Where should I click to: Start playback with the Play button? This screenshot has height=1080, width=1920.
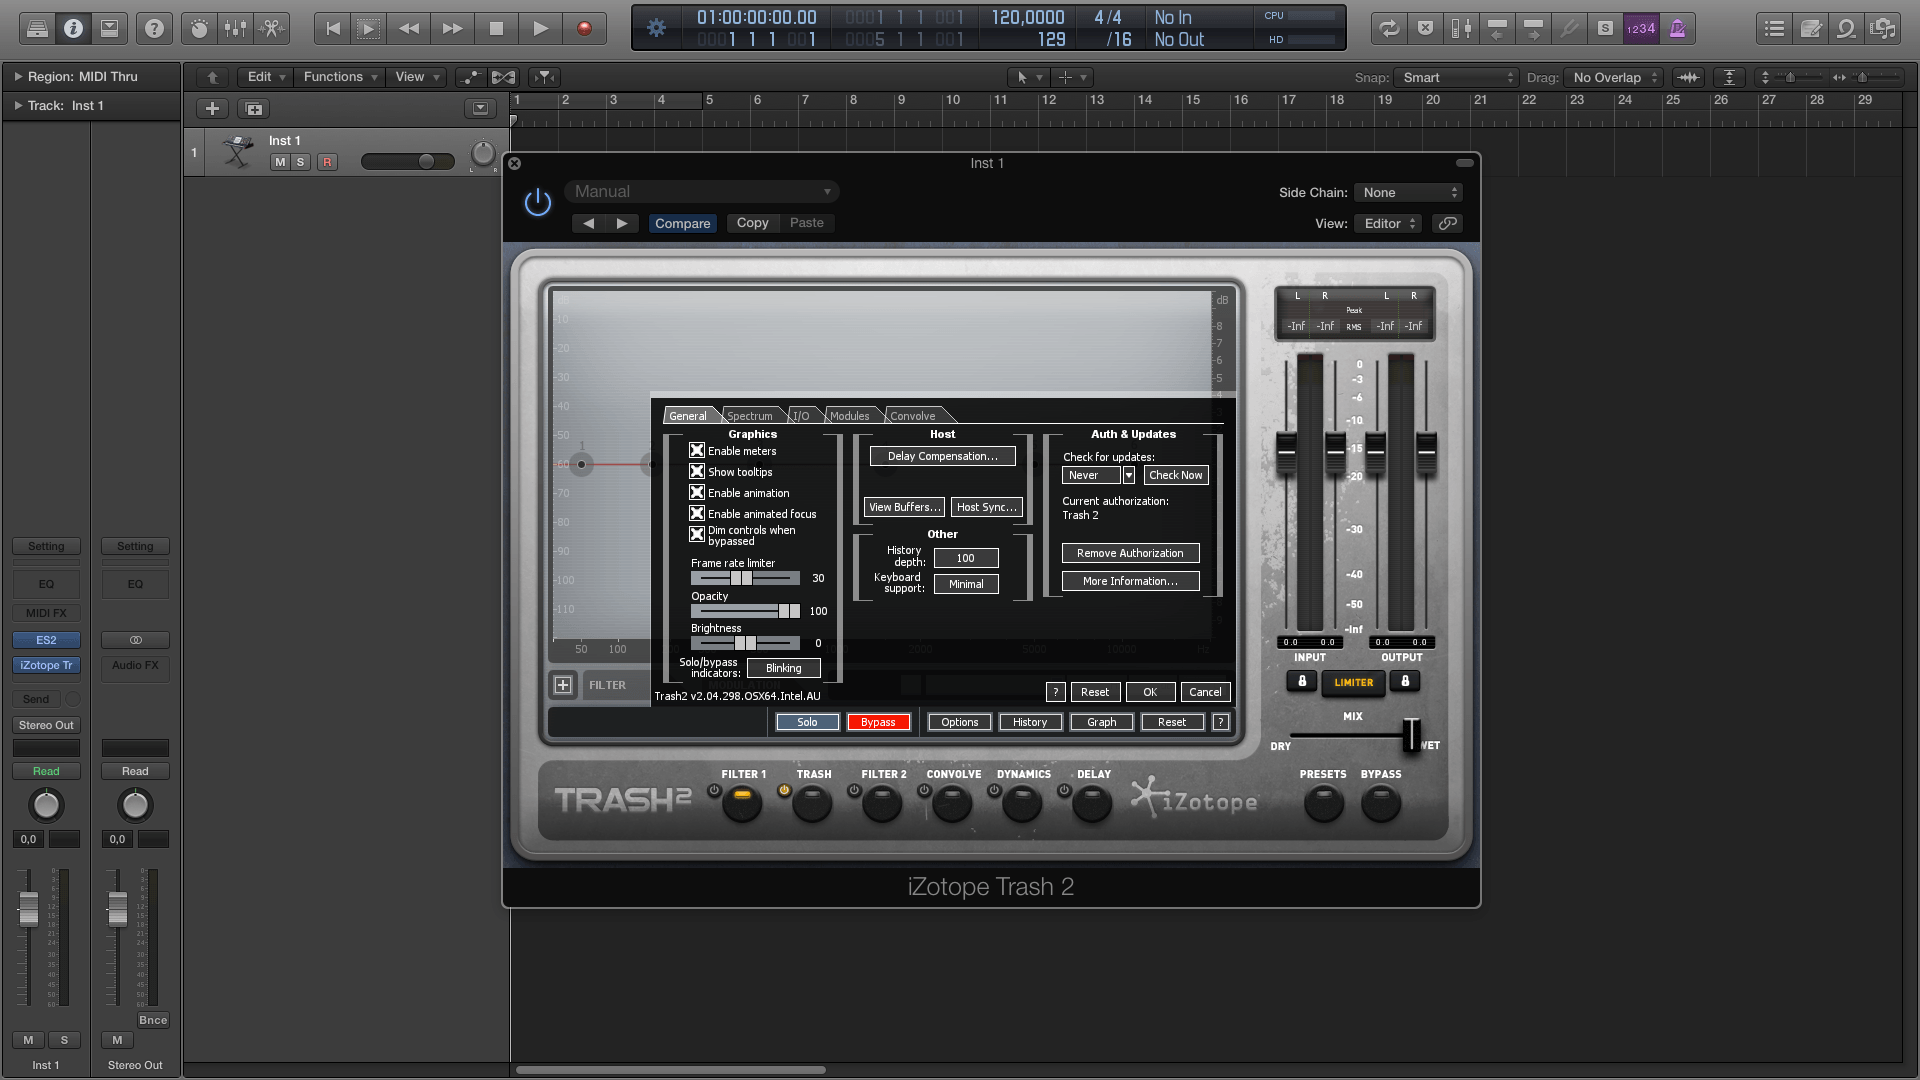click(x=540, y=29)
